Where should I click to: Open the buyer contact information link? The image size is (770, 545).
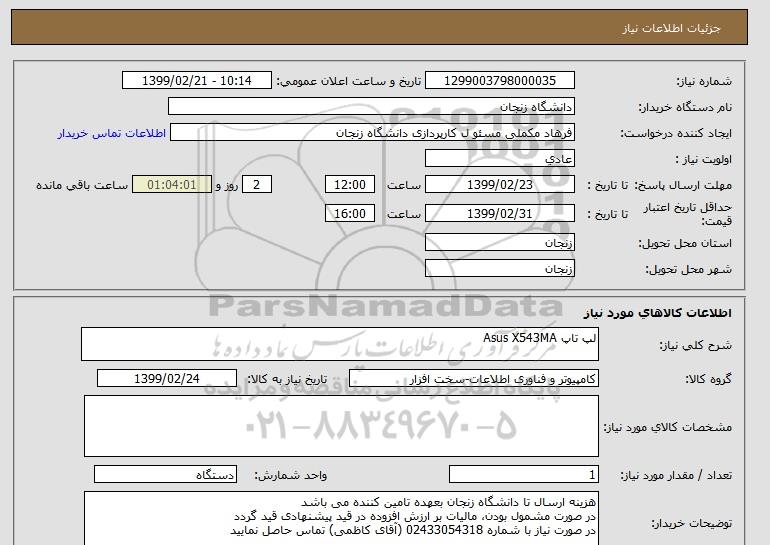(x=112, y=133)
